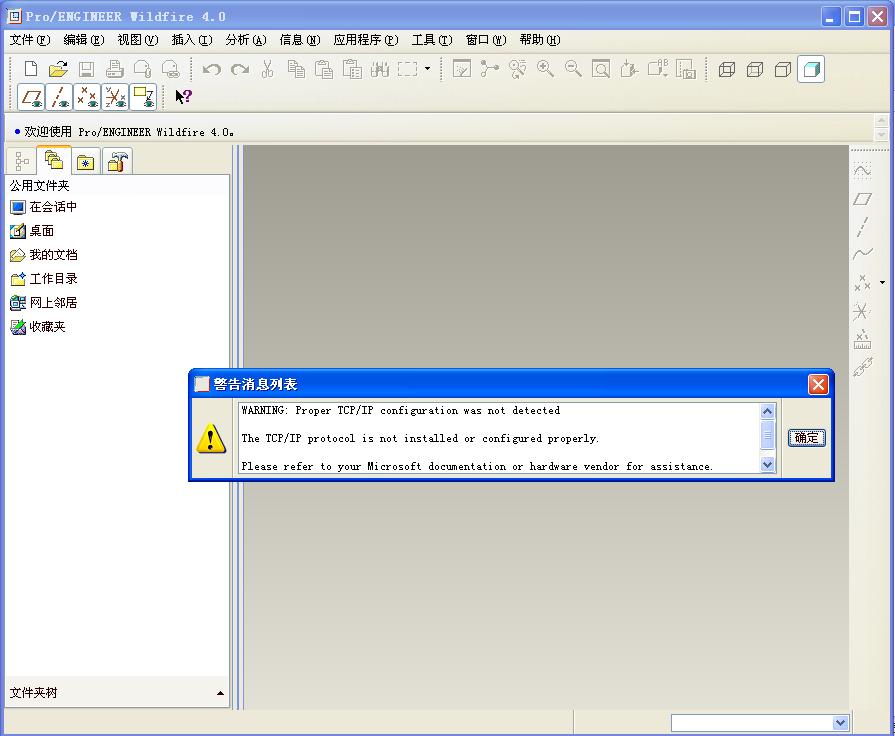
Task: Select 网上邻居 in common folders
Action: (43, 303)
